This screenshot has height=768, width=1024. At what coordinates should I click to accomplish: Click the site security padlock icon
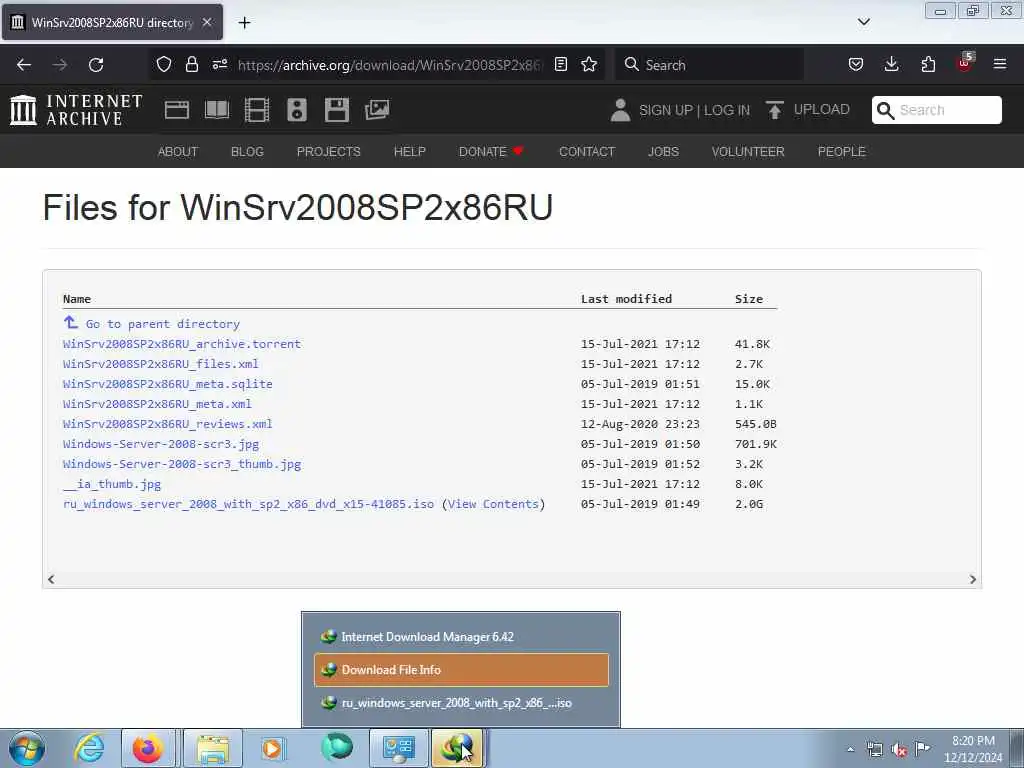click(191, 64)
